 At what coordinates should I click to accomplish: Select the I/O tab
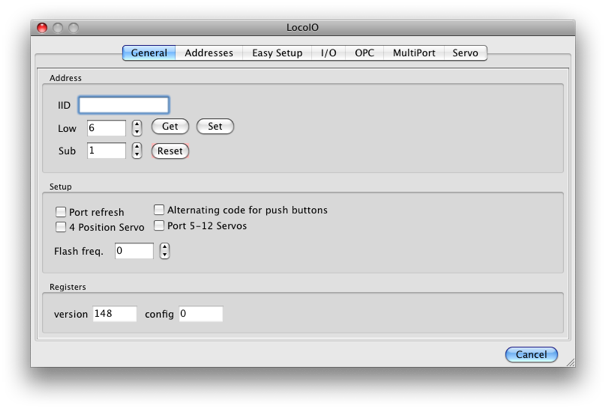328,53
